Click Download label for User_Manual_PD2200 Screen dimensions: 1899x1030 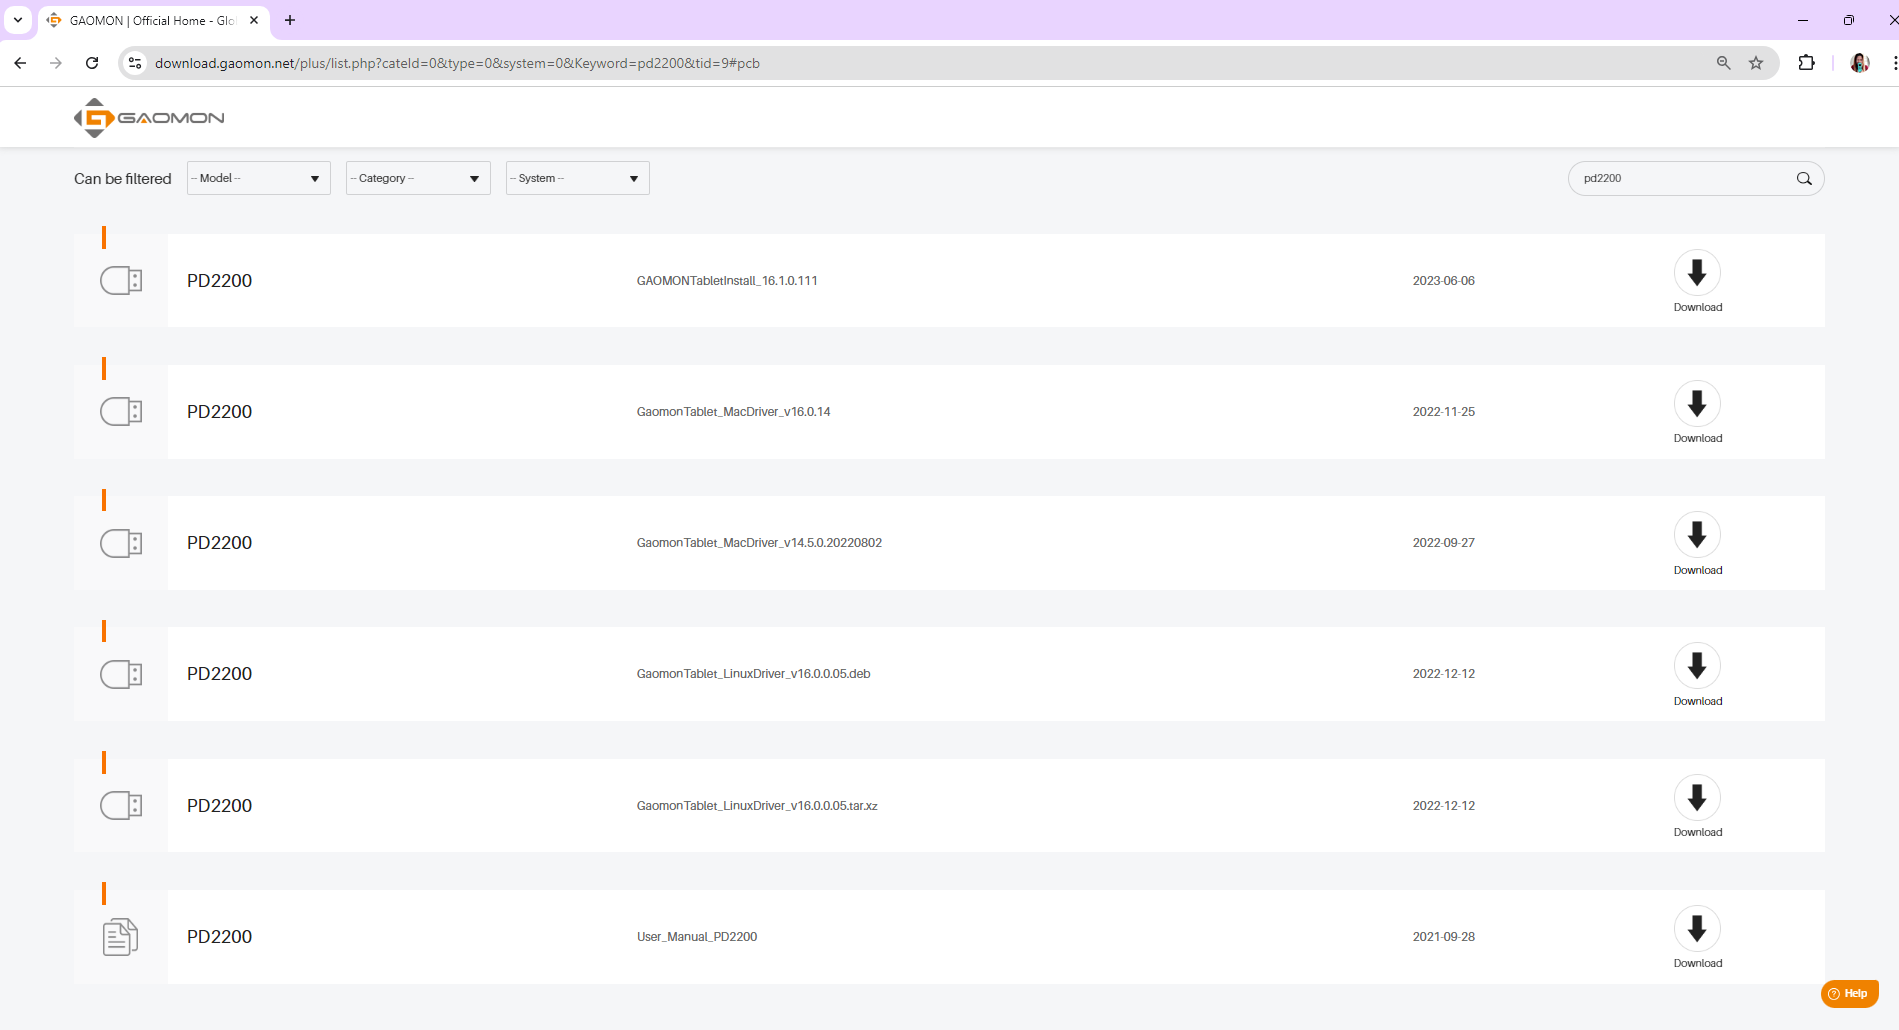[x=1698, y=963]
